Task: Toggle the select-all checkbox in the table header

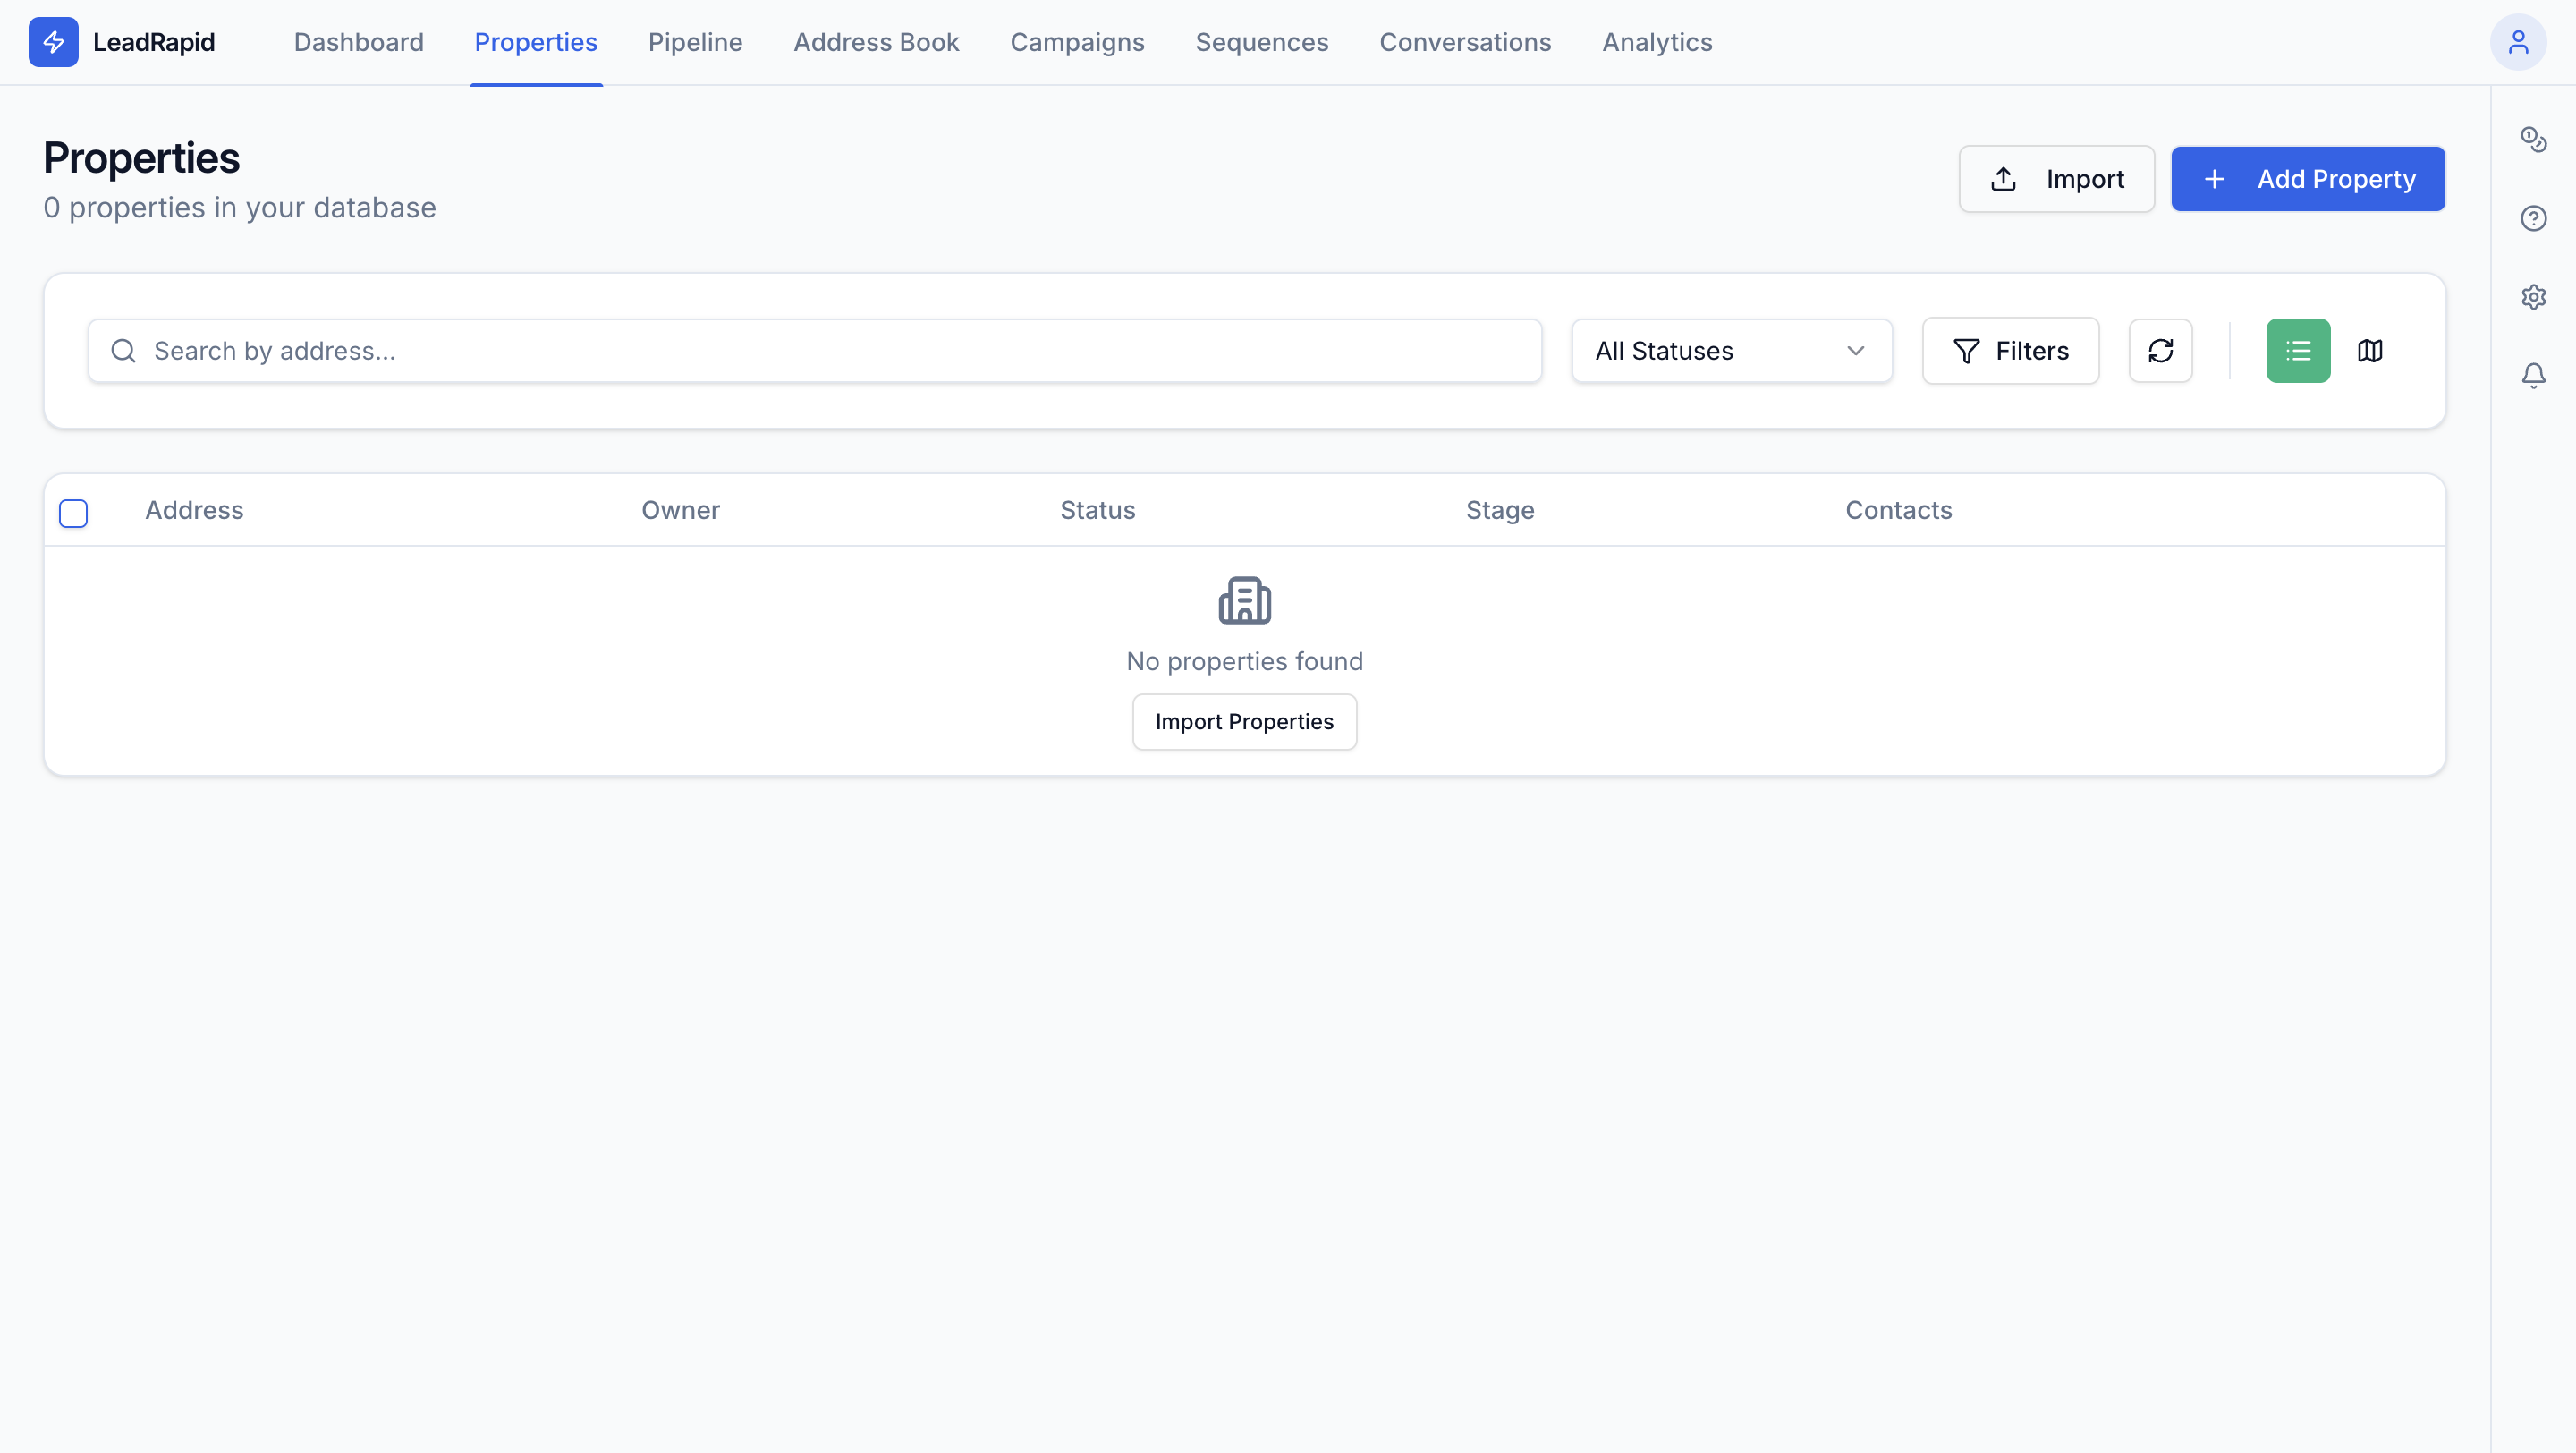Action: point(74,513)
